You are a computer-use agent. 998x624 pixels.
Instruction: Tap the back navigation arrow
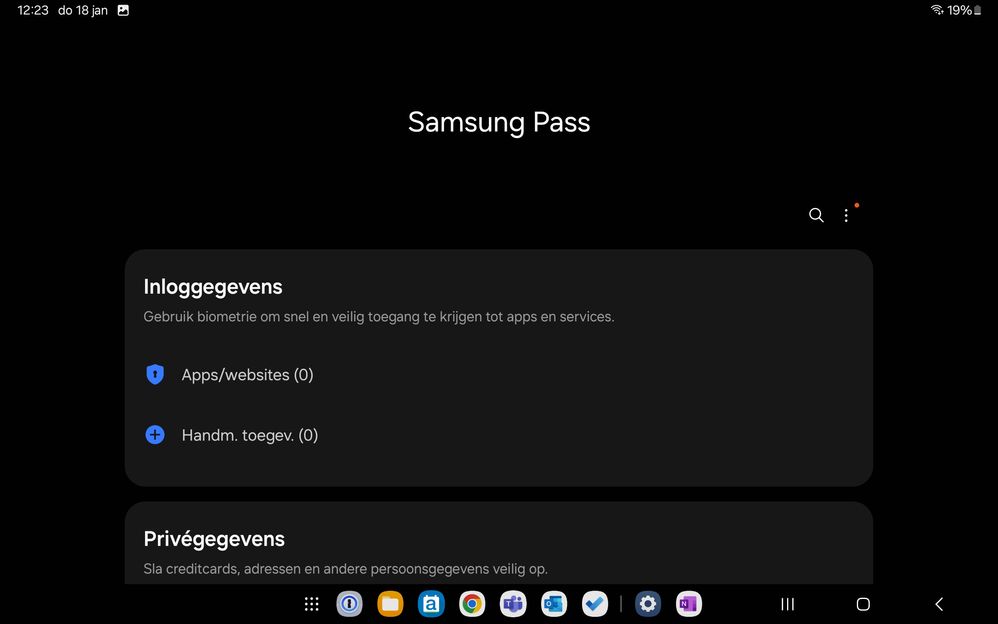click(939, 604)
